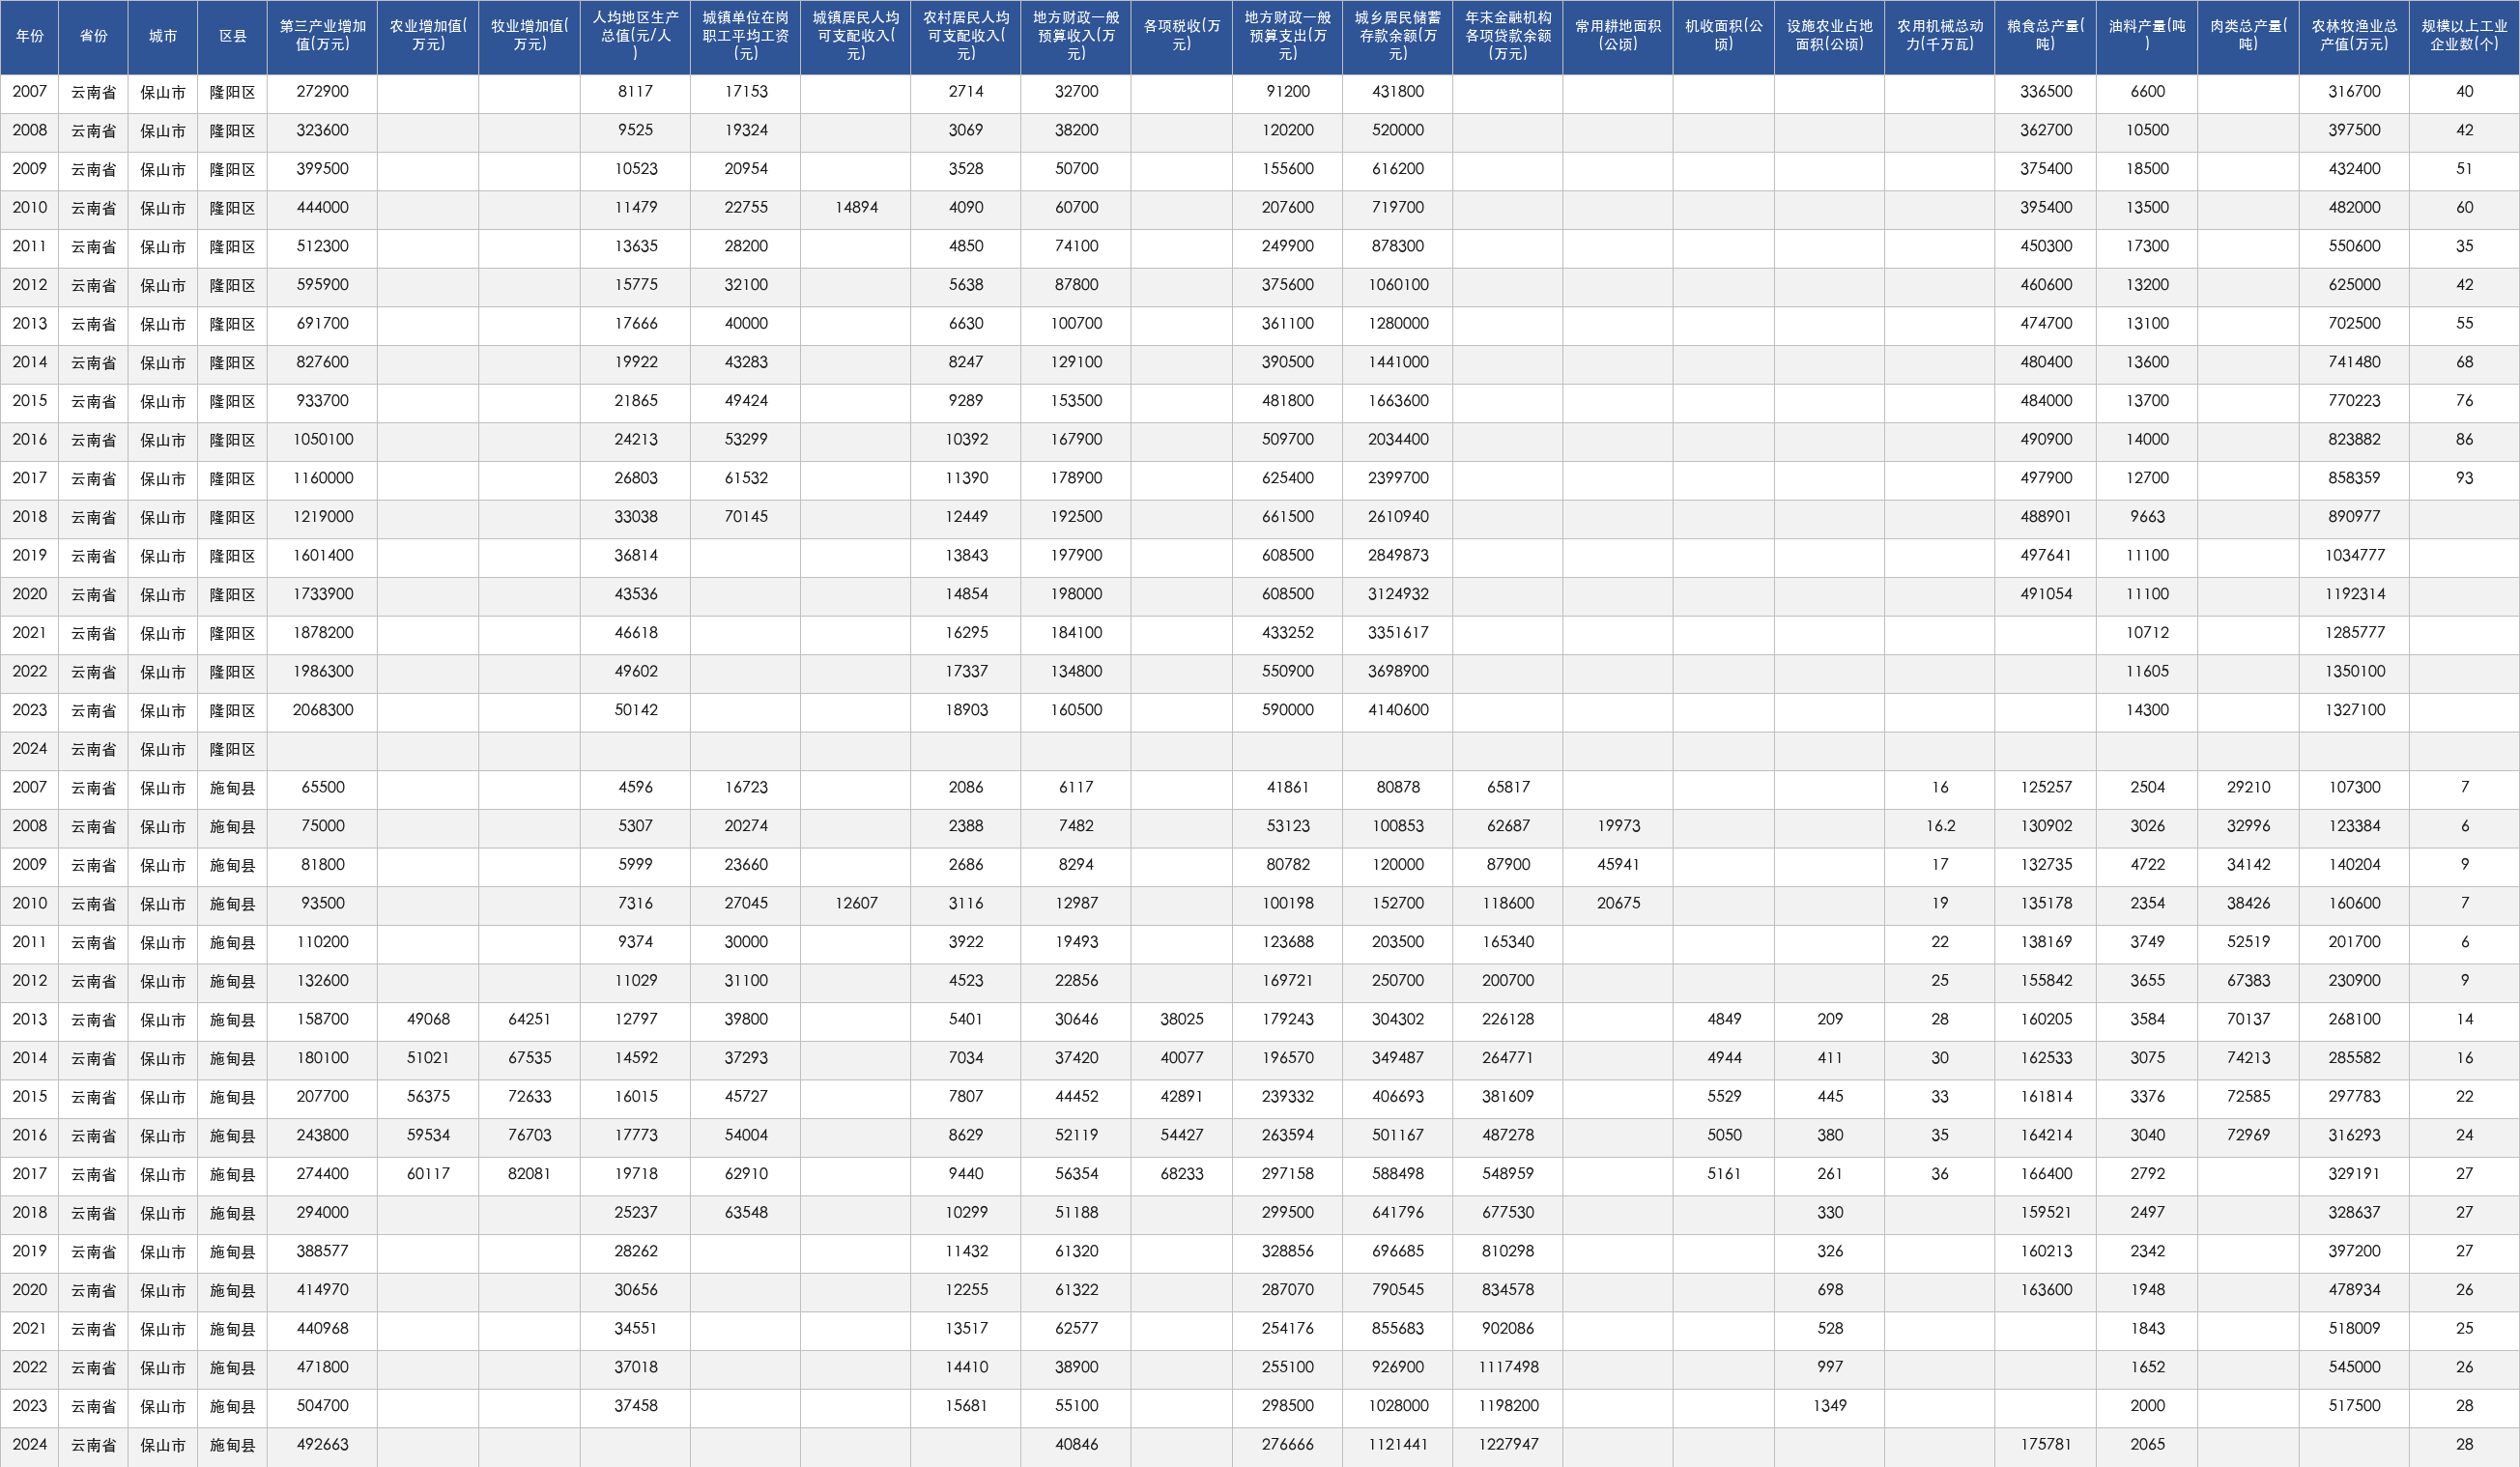
Task: Select the cell with value 45941
Action: [1617, 865]
